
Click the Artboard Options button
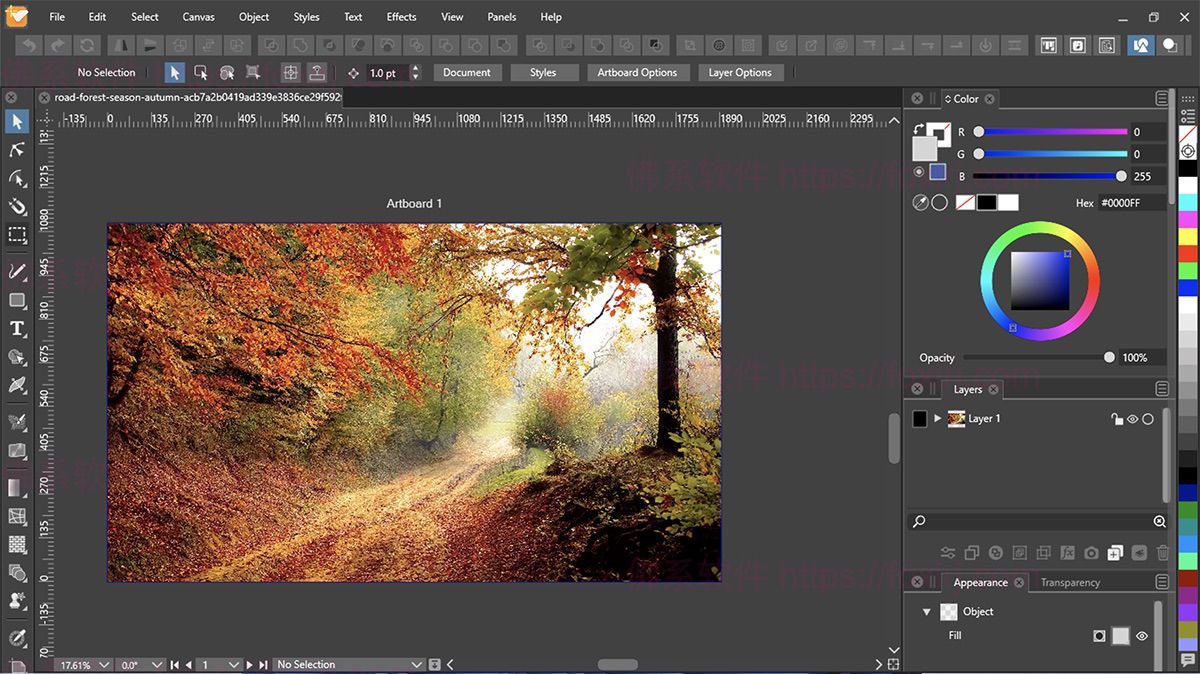coord(637,73)
